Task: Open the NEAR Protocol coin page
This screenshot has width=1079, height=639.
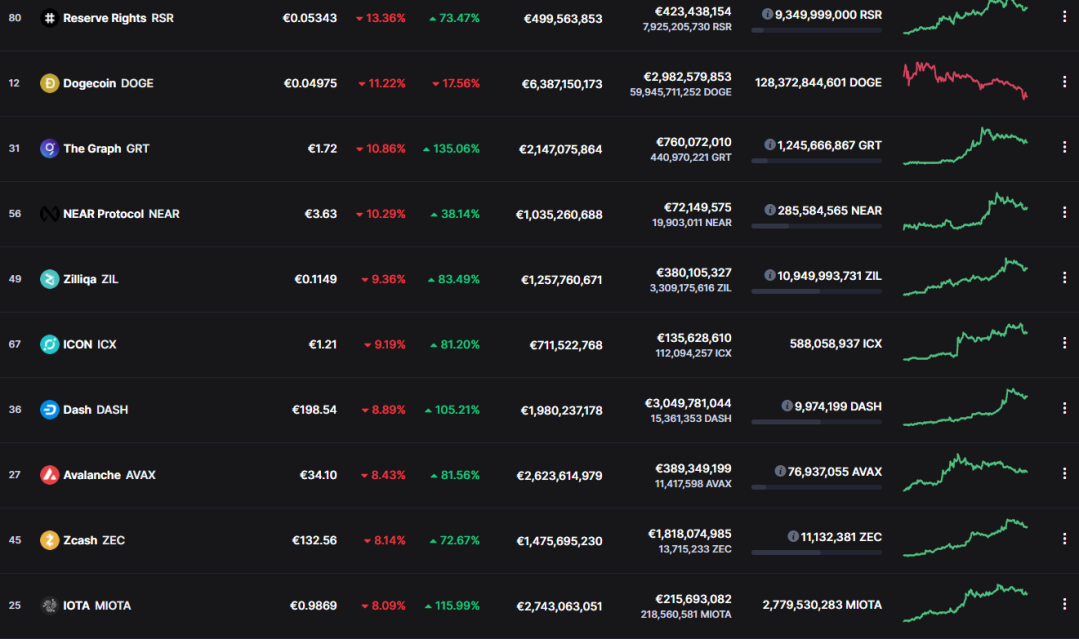Action: 121,214
